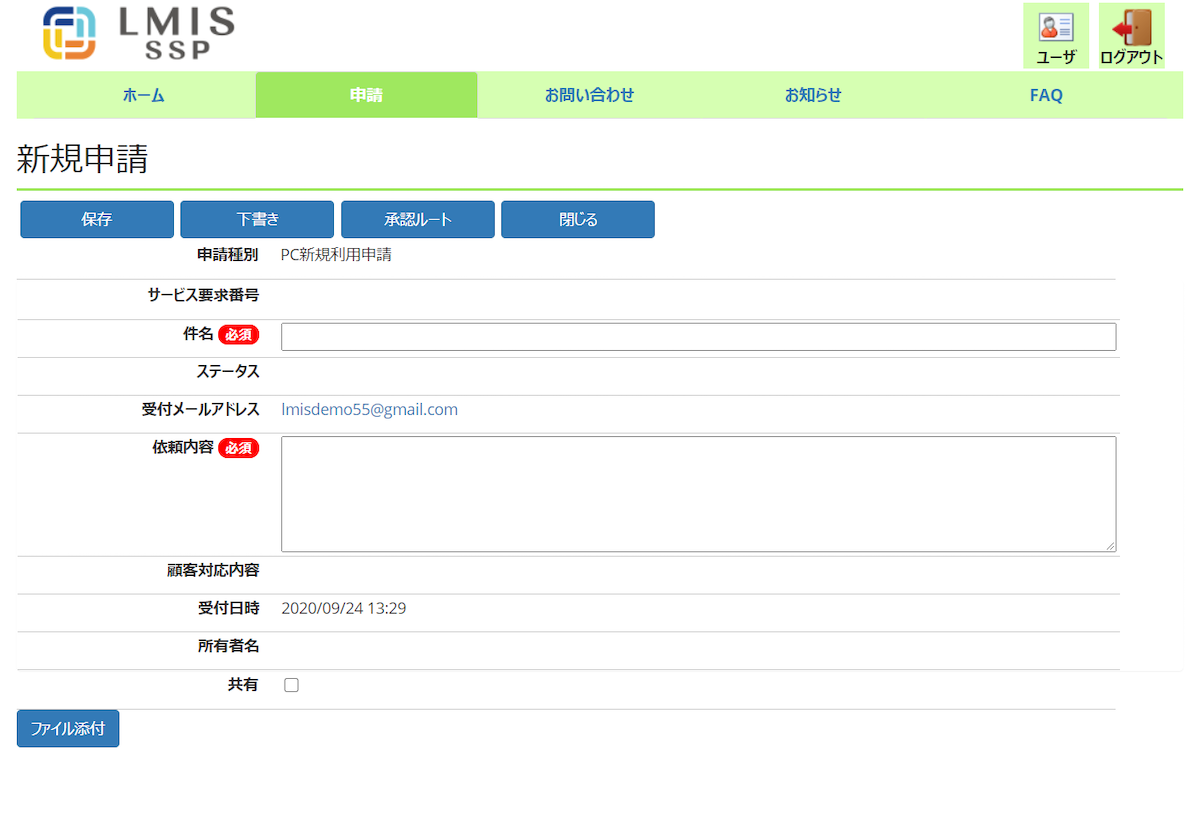Click the 所有者名 label
This screenshot has width=1200, height=824.
pos(228,646)
